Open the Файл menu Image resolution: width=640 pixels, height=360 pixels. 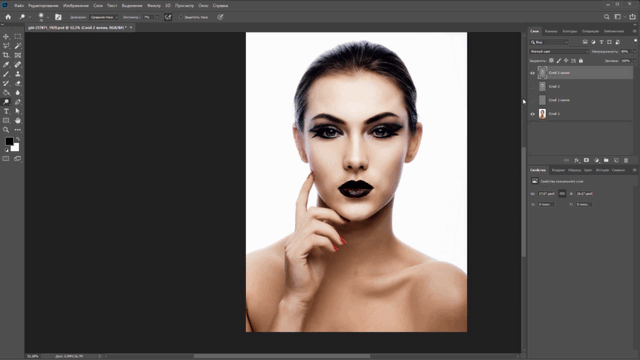point(19,6)
